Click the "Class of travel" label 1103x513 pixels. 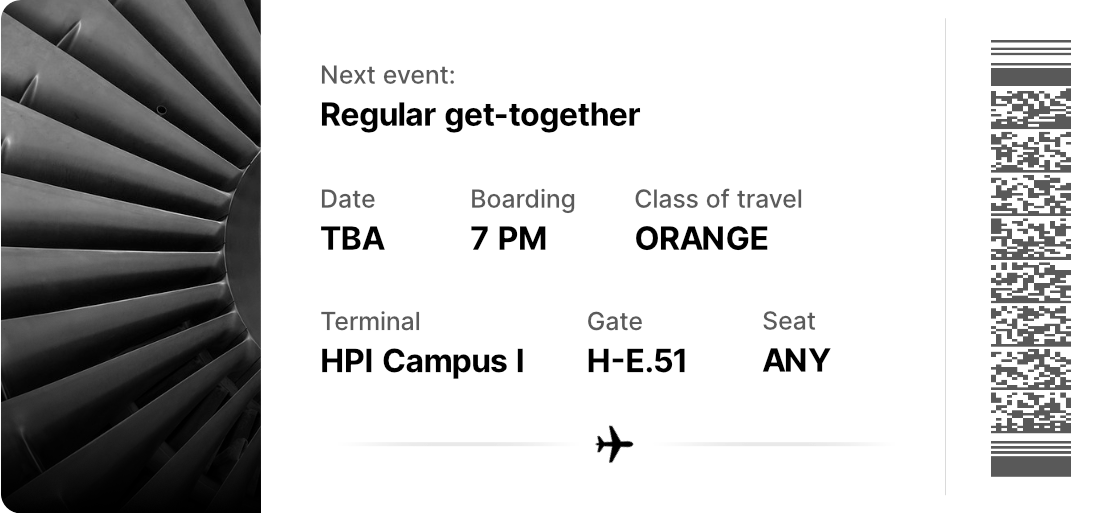718,199
